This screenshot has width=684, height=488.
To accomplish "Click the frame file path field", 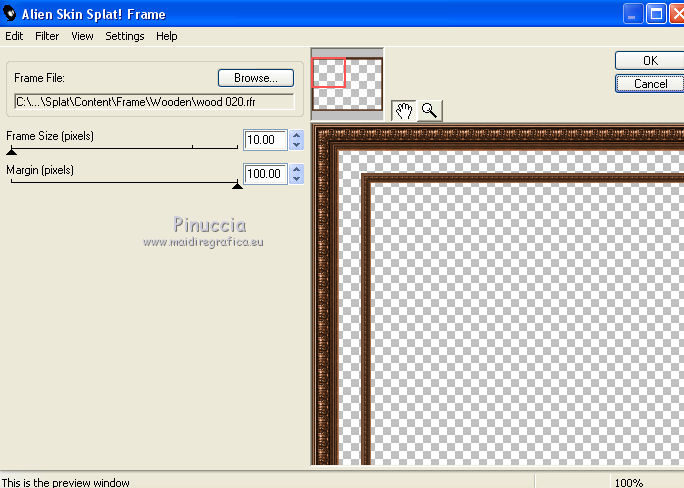I will click(x=154, y=102).
